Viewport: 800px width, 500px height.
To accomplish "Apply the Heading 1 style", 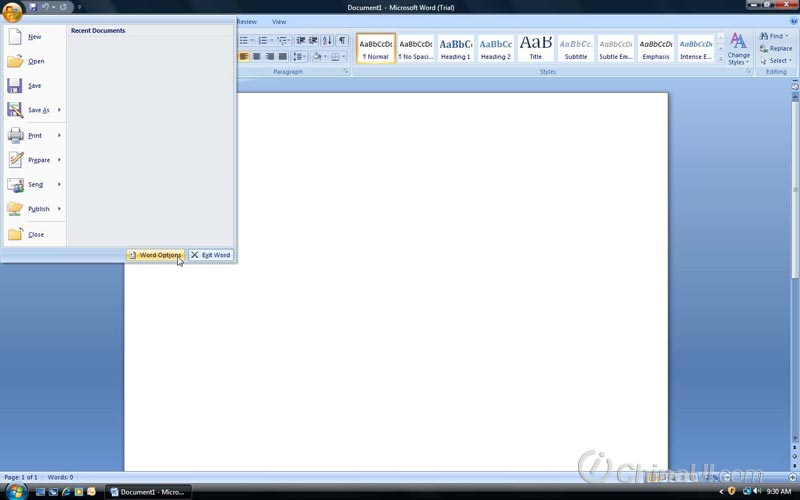I will 456,48.
